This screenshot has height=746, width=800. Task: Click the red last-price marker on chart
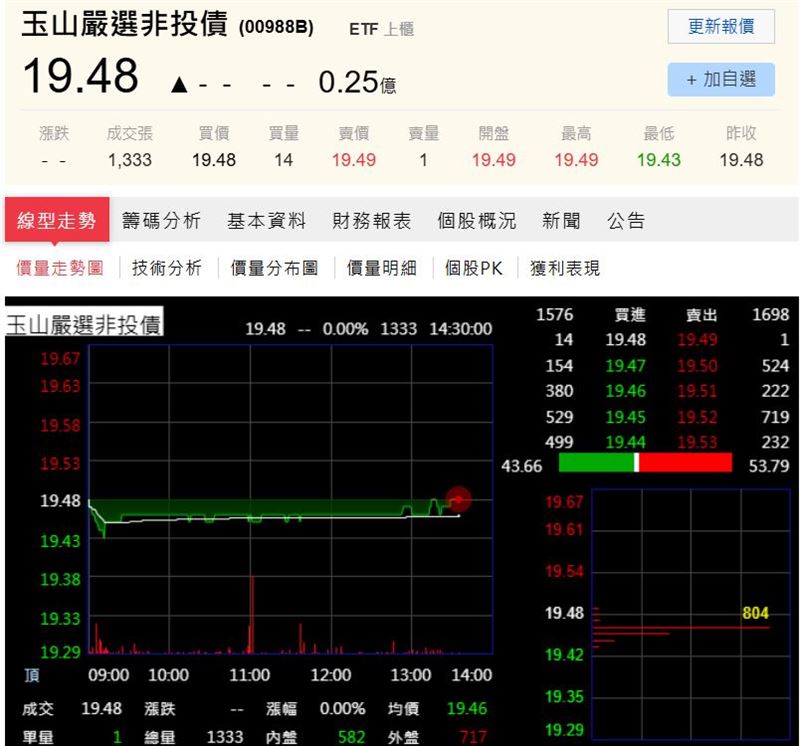click(458, 500)
